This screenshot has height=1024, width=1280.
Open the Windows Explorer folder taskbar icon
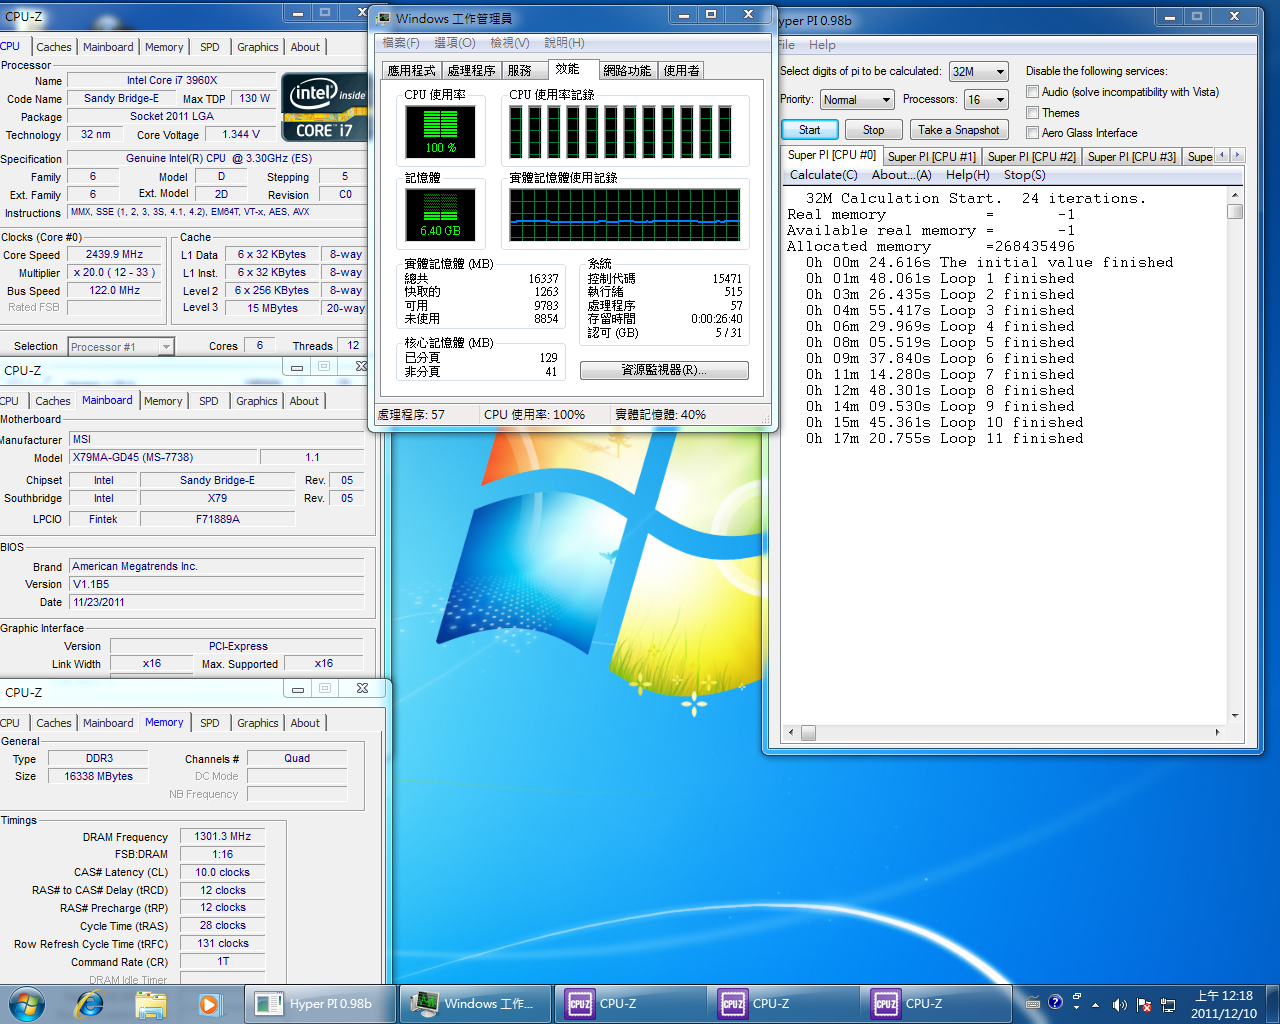point(150,1004)
